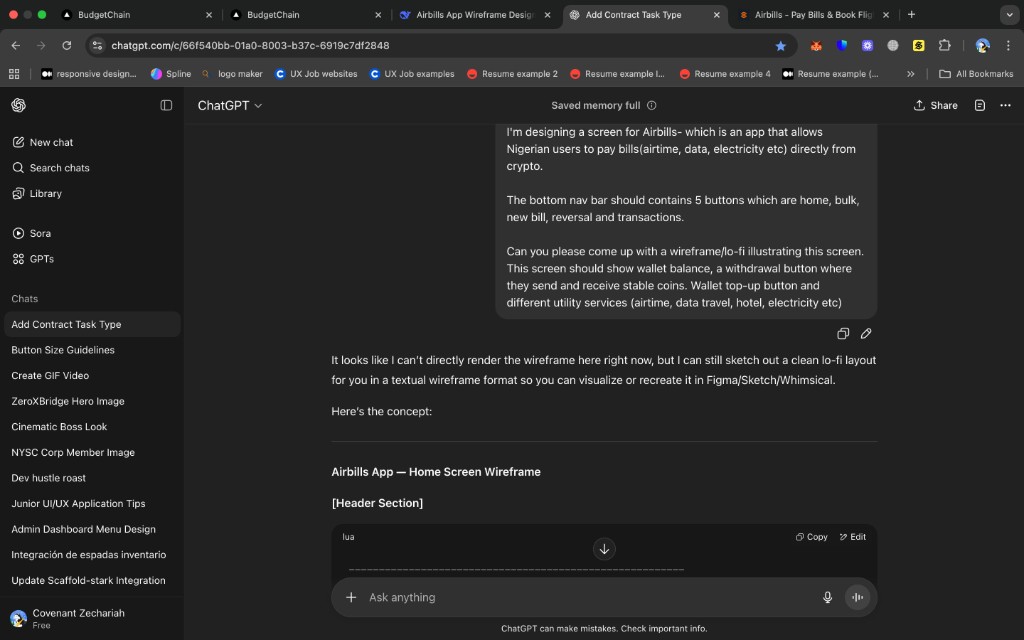
Task: Open Integración de espadas inventario chat
Action: (92, 554)
